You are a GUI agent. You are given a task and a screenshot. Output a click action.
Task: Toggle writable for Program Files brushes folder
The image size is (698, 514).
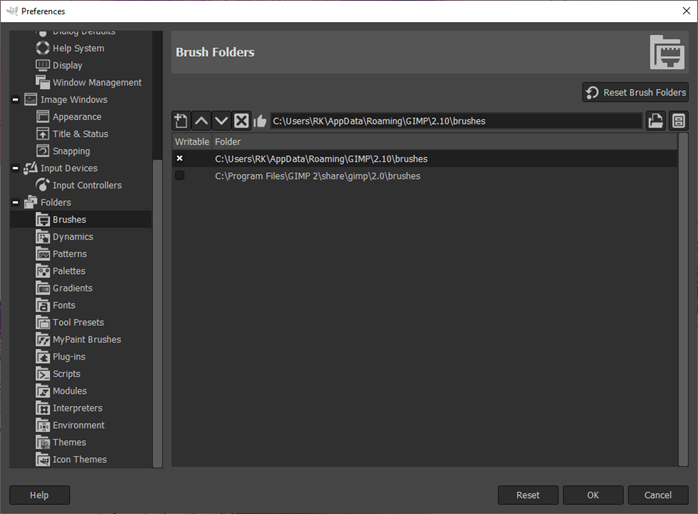coord(180,175)
